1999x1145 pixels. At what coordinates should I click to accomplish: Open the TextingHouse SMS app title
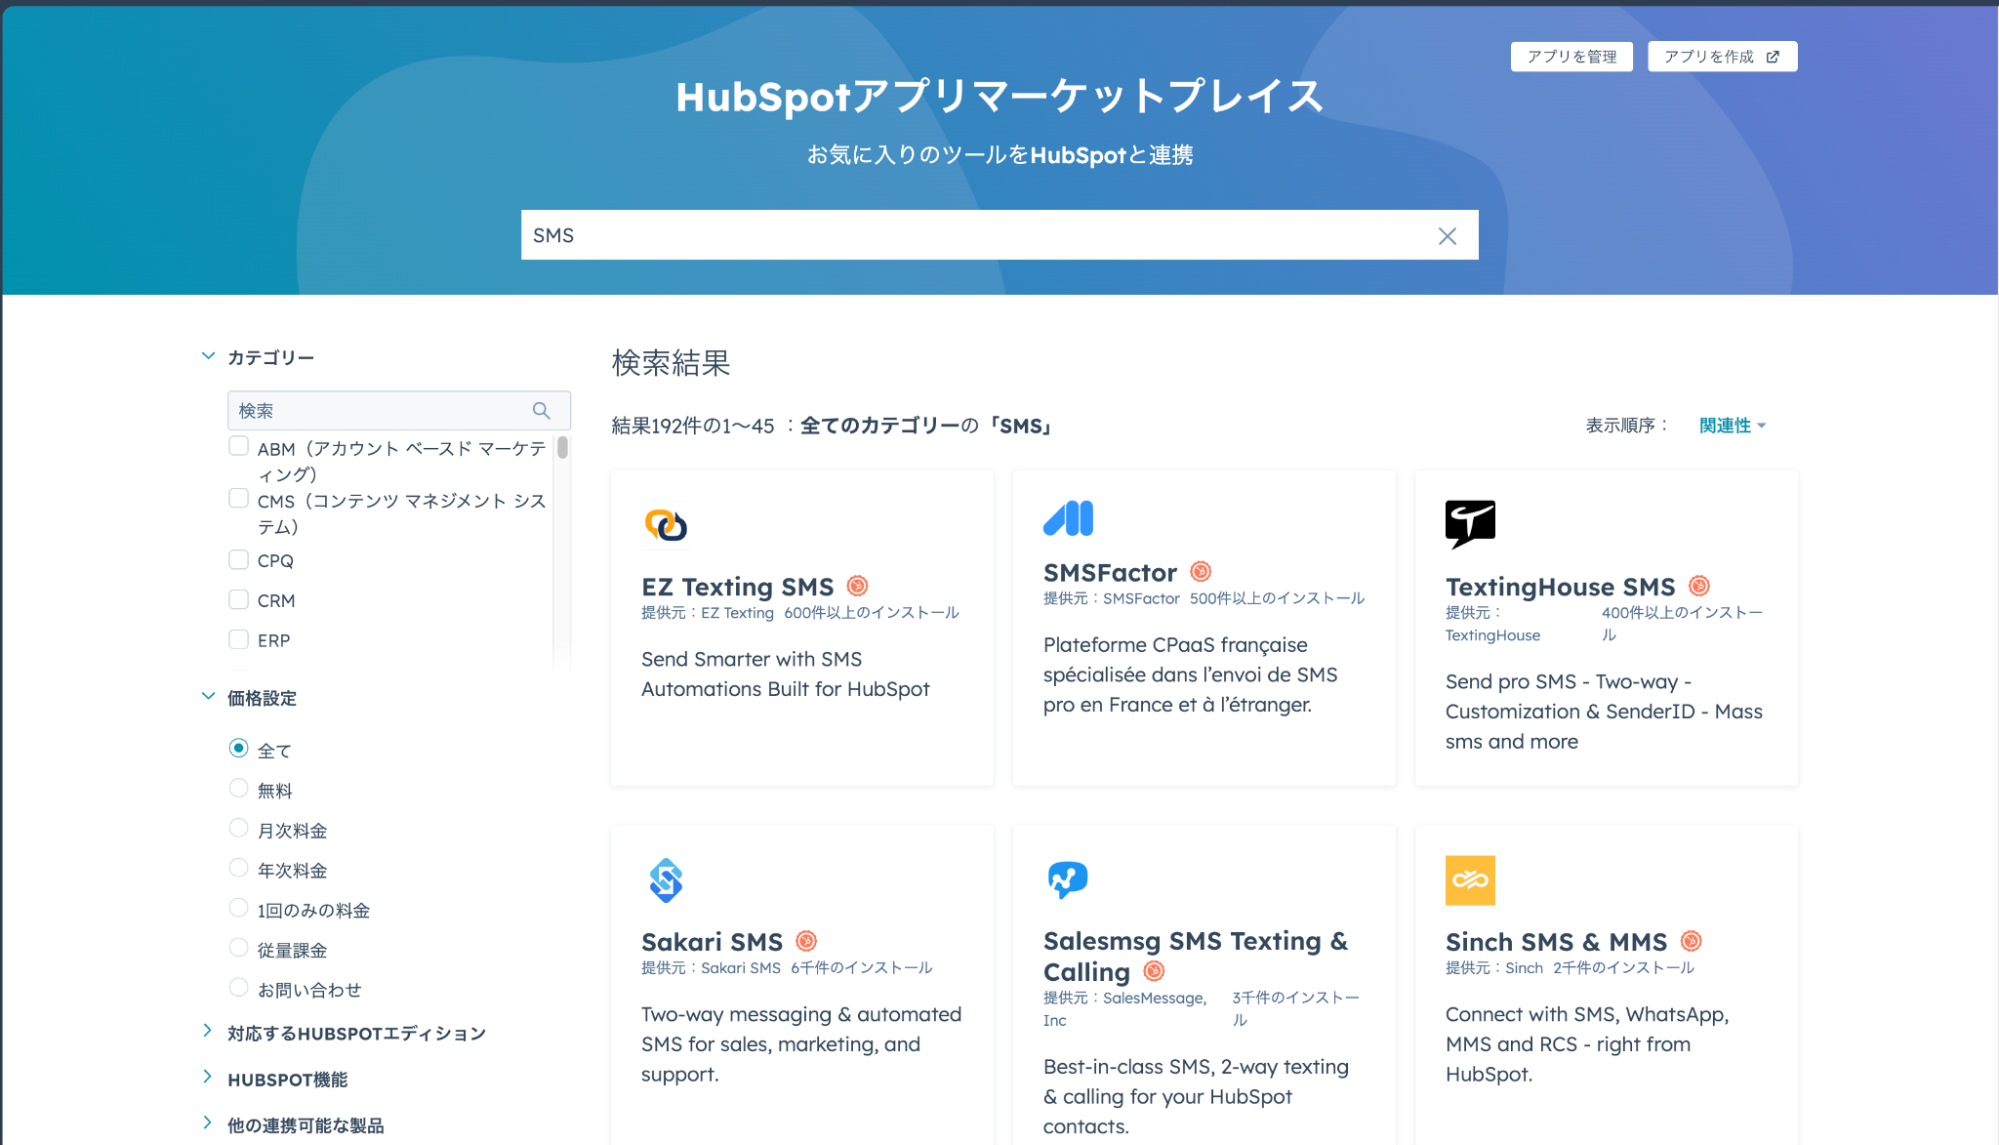pyautogui.click(x=1560, y=587)
